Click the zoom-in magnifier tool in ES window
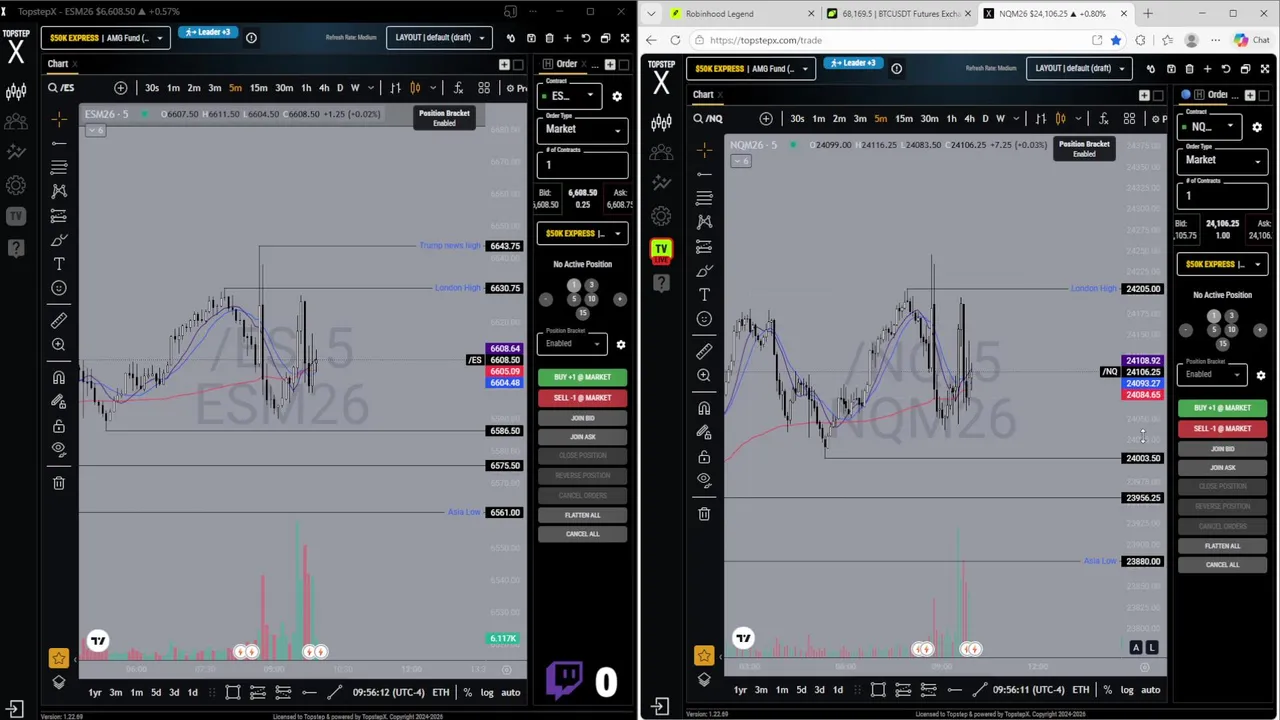 [x=59, y=344]
